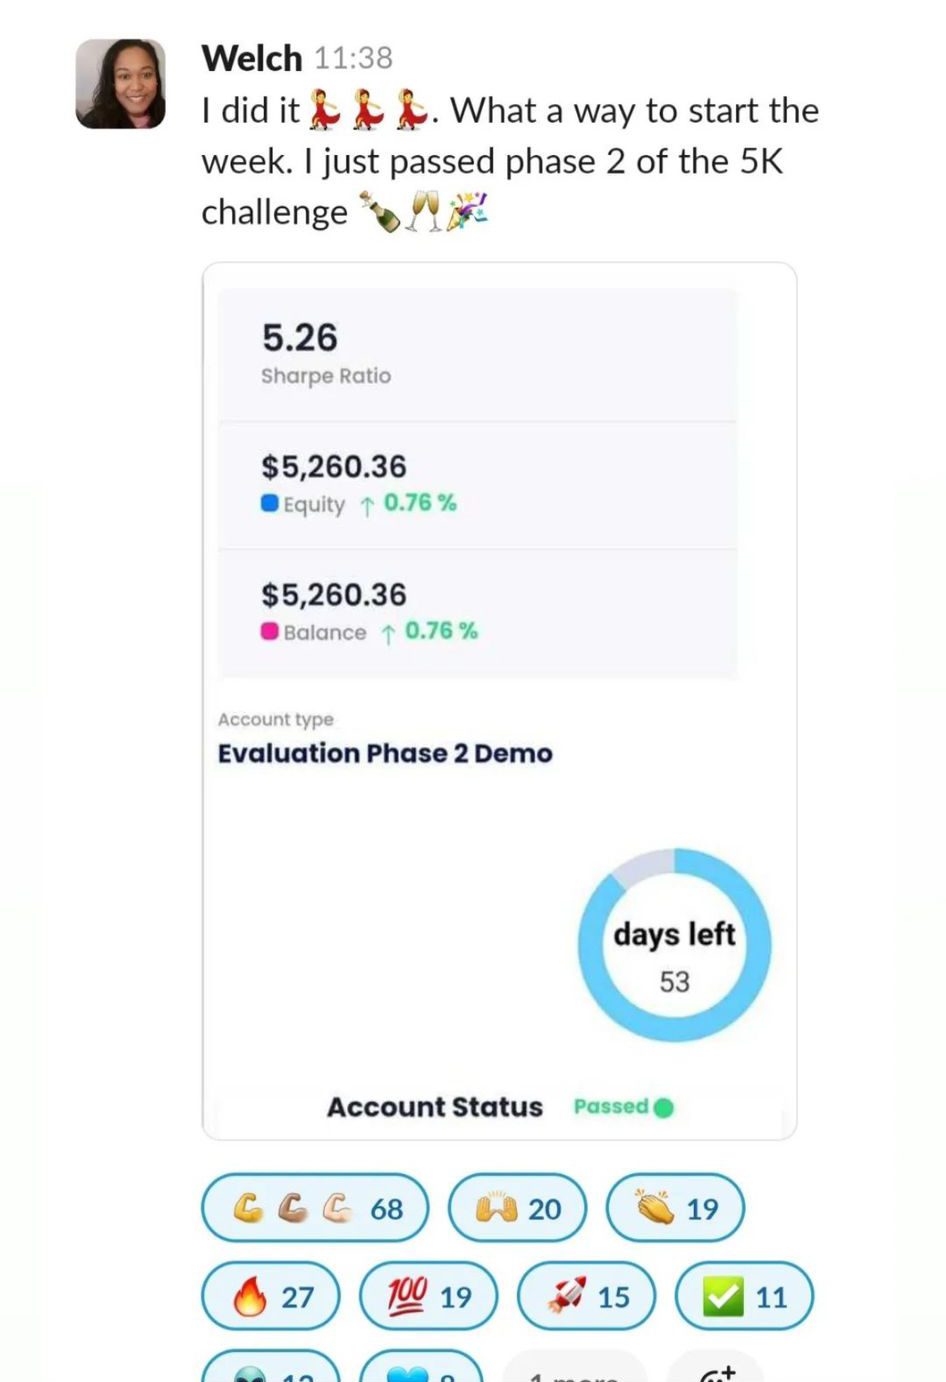Image resolution: width=946 pixels, height=1382 pixels.
Task: Click the Equity $5,260.36 row
Action: 477,484
